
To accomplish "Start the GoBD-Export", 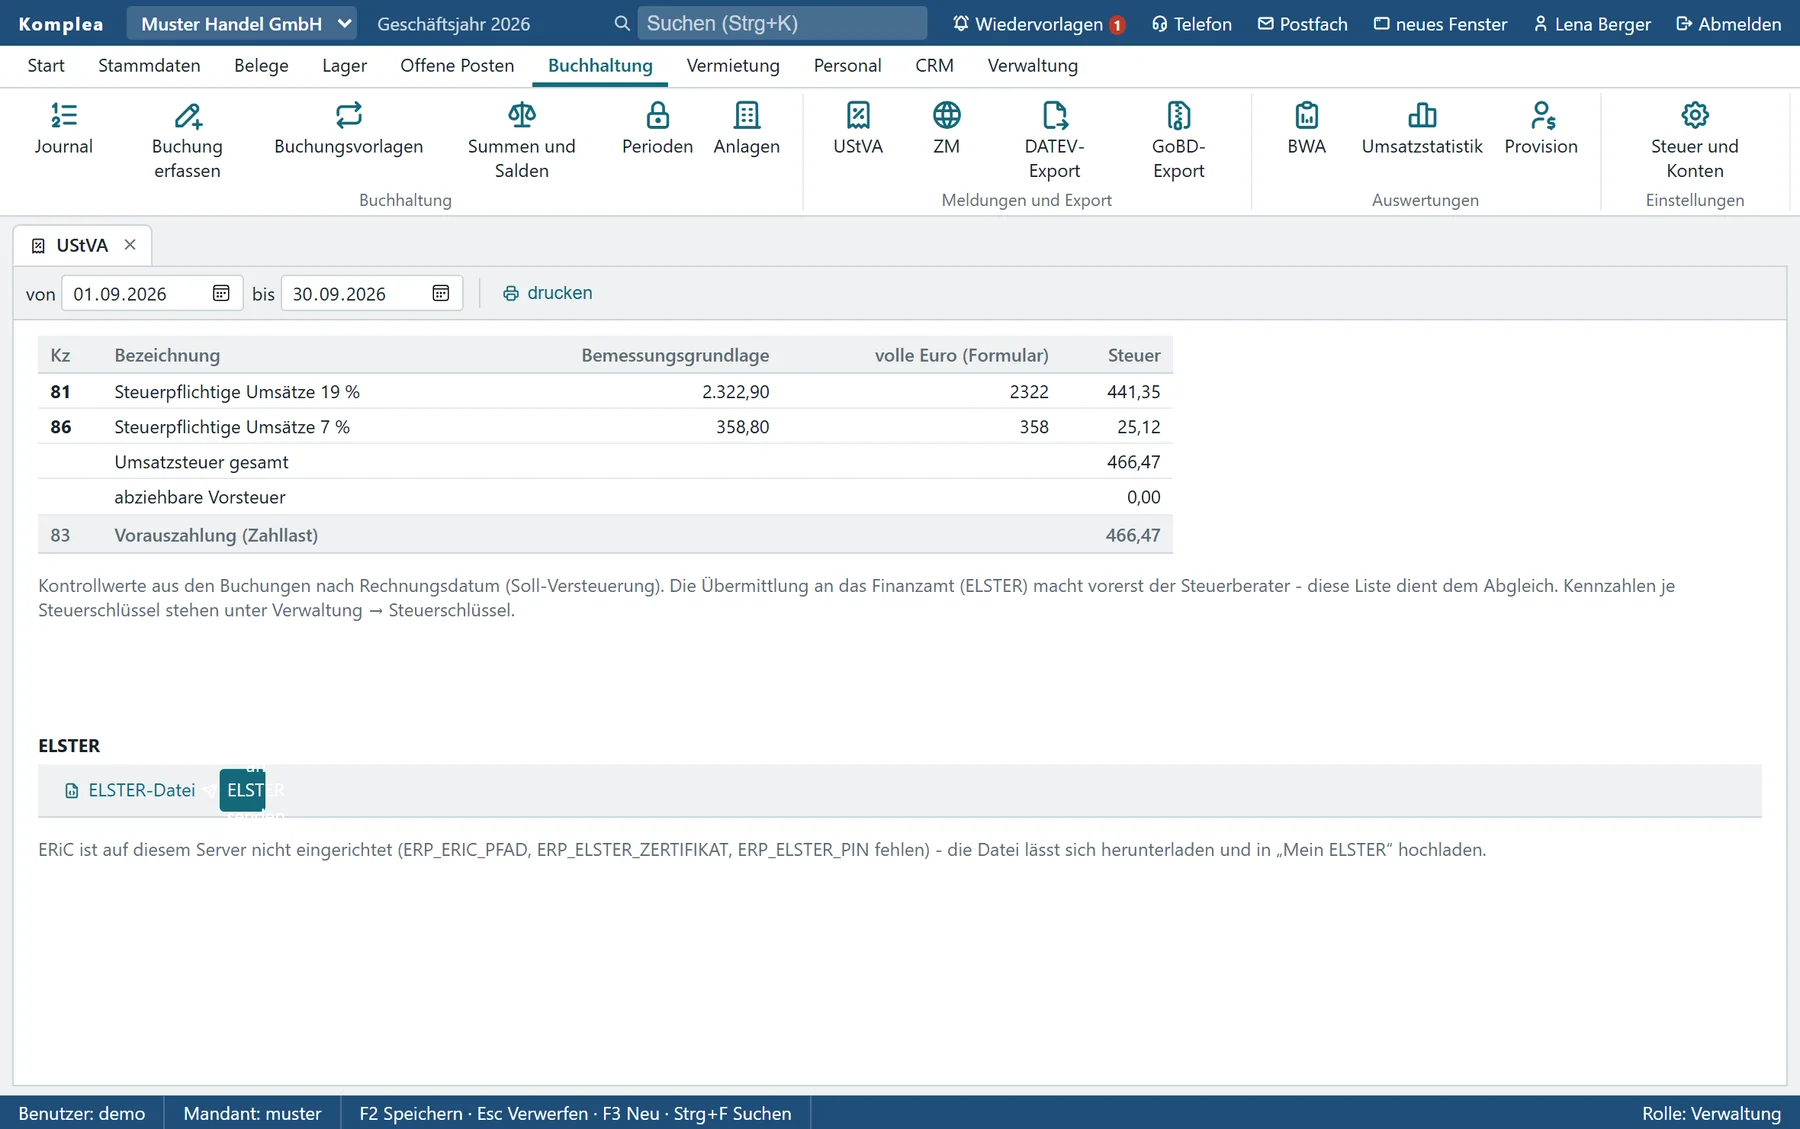I will click(x=1179, y=142).
